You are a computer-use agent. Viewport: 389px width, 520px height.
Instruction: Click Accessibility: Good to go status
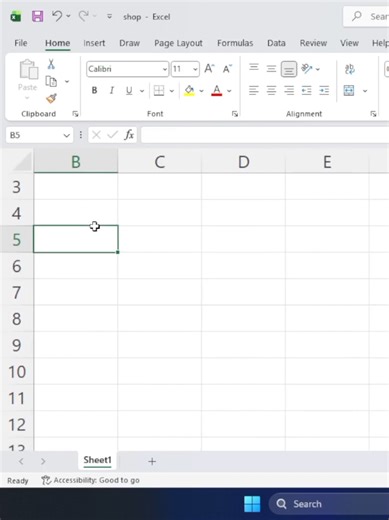(x=91, y=480)
